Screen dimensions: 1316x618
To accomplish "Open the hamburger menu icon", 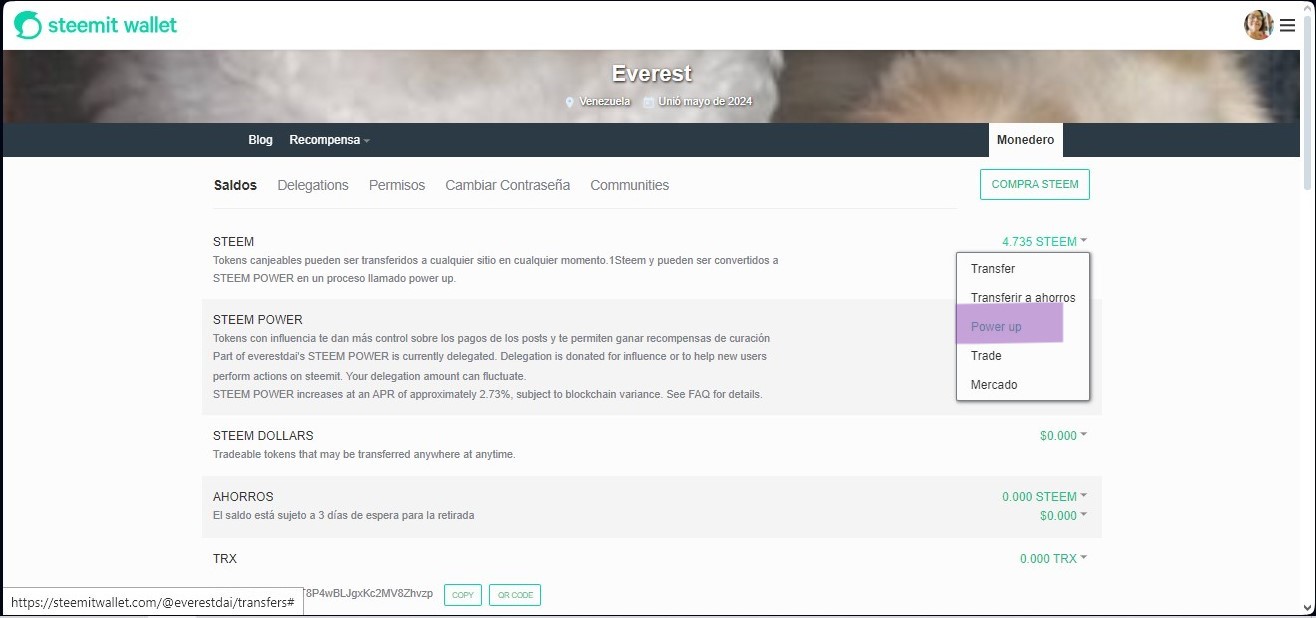I will [1288, 26].
